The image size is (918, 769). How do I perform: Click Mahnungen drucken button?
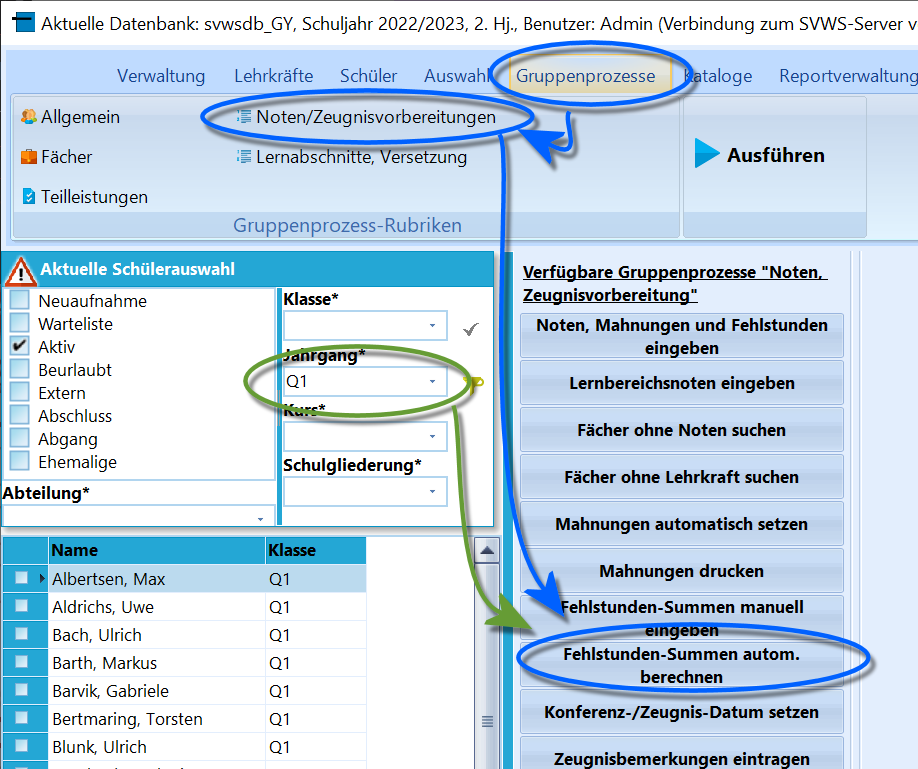click(681, 570)
